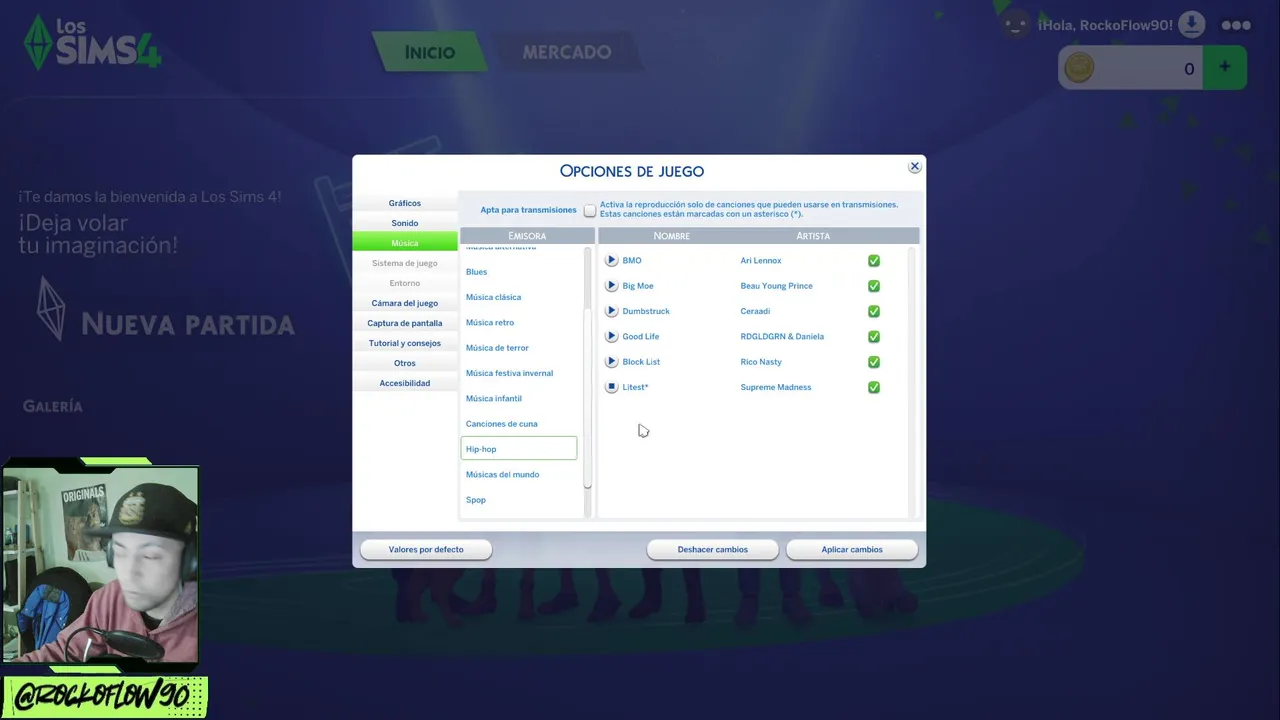This screenshot has width=1280, height=720.
Task: Select the Música options tab
Action: point(405,243)
